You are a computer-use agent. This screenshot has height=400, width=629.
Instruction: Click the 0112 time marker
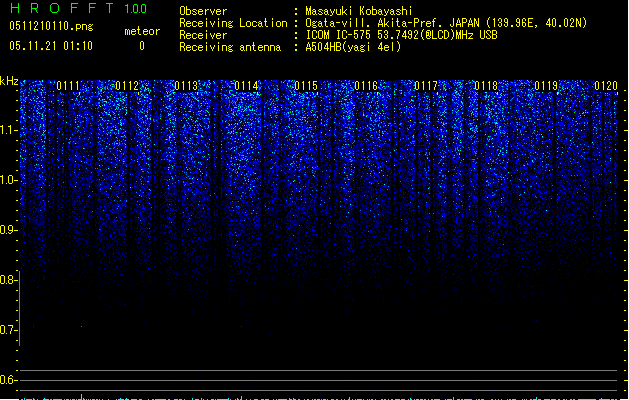127,86
